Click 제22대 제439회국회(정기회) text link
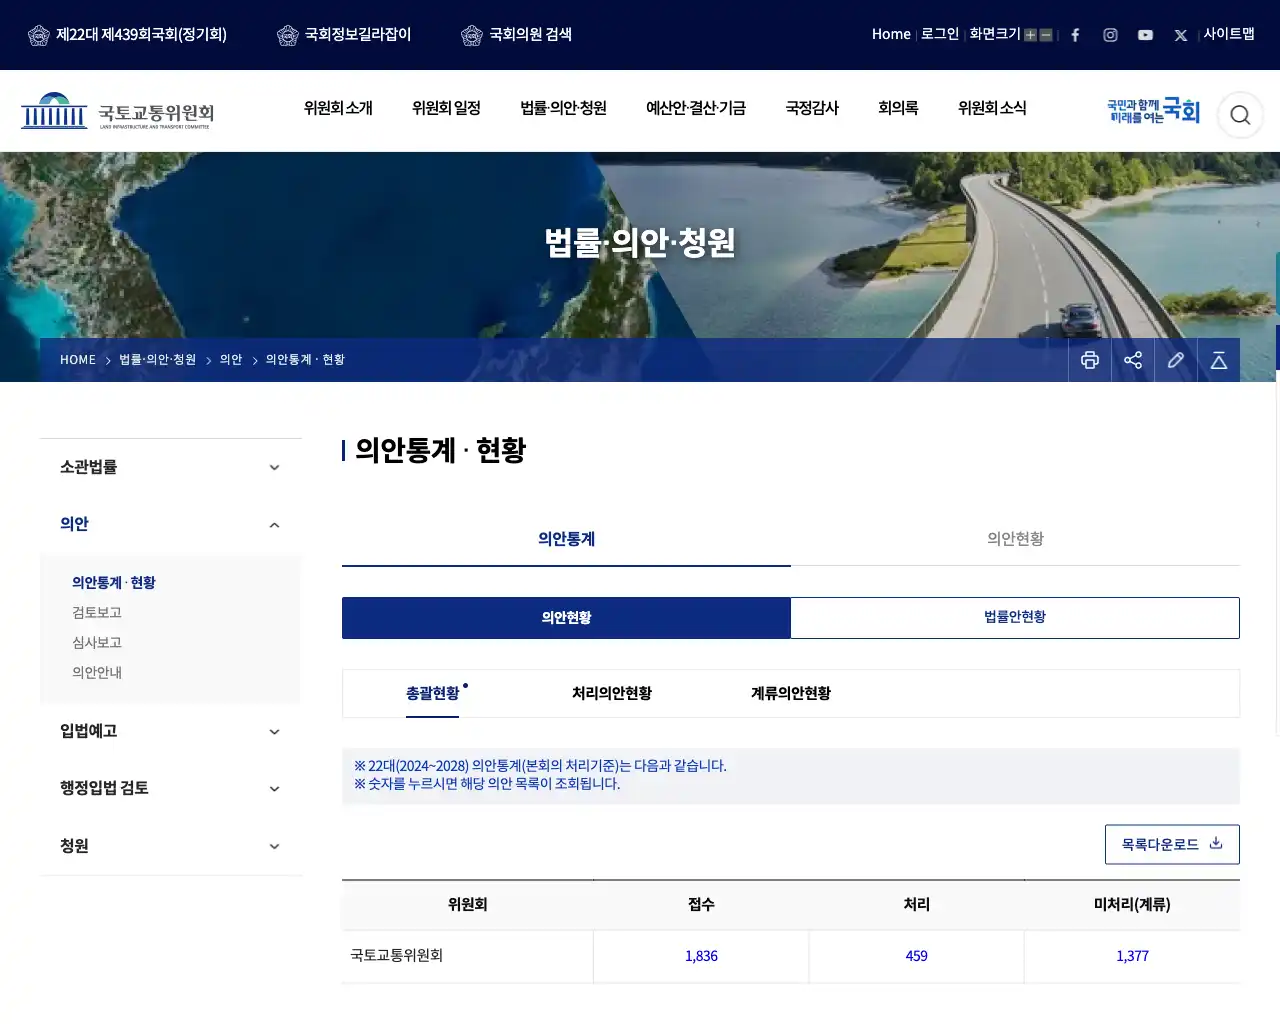Screen dimensions: 1280x1024 tap(141, 35)
